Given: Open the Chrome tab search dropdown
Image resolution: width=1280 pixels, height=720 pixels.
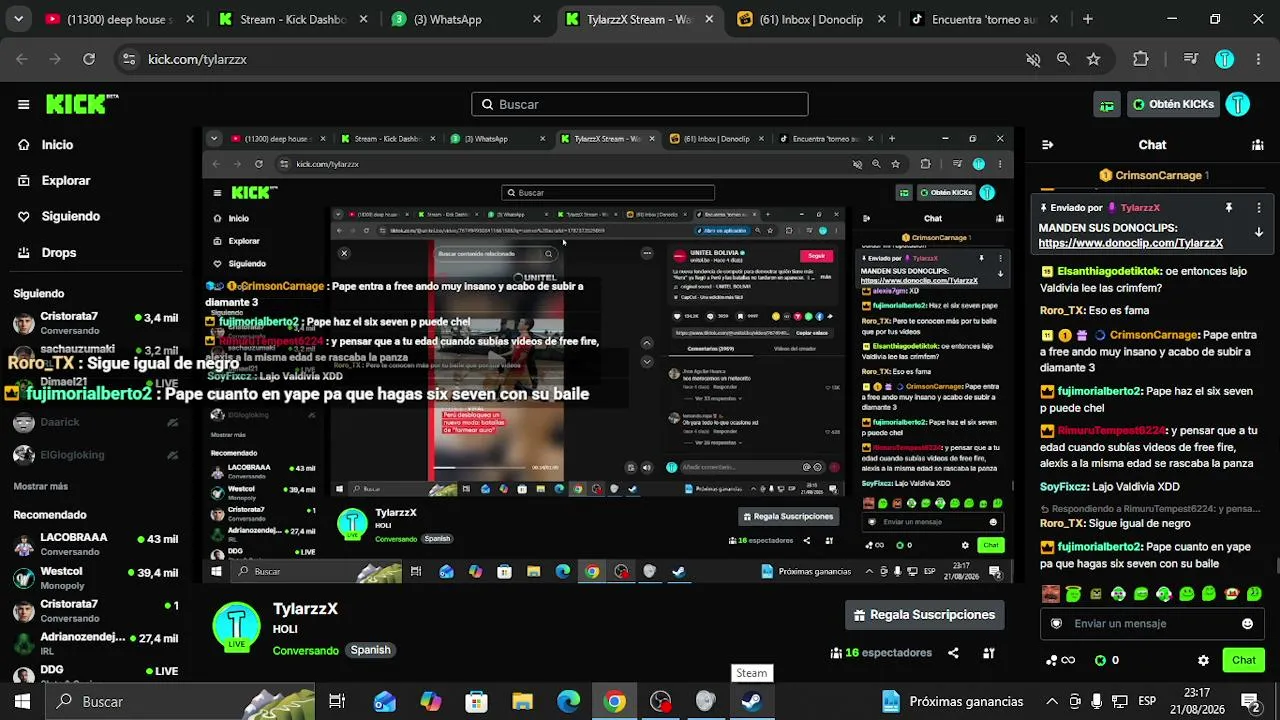Looking at the screenshot, I should tap(19, 19).
